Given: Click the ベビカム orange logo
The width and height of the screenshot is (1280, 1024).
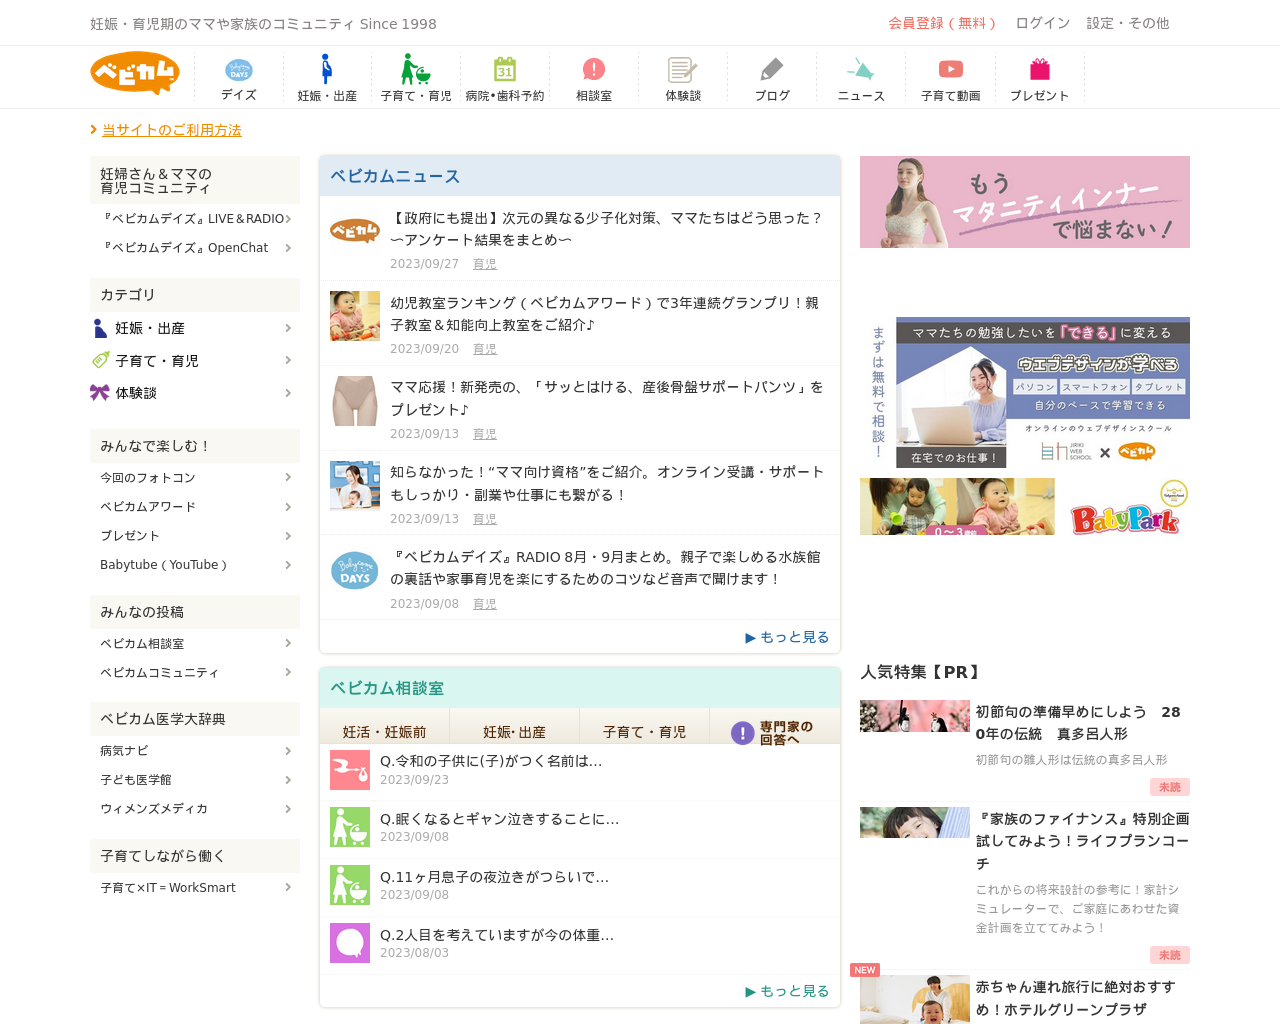Looking at the screenshot, I should click(135, 73).
